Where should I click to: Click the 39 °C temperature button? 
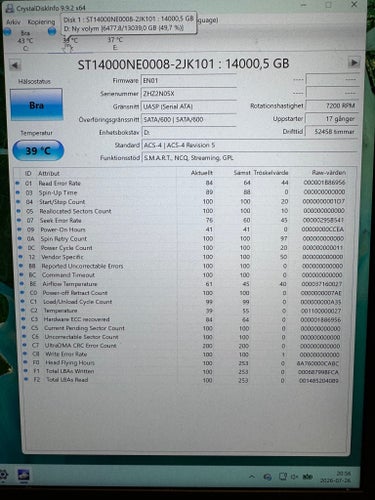(x=38, y=151)
